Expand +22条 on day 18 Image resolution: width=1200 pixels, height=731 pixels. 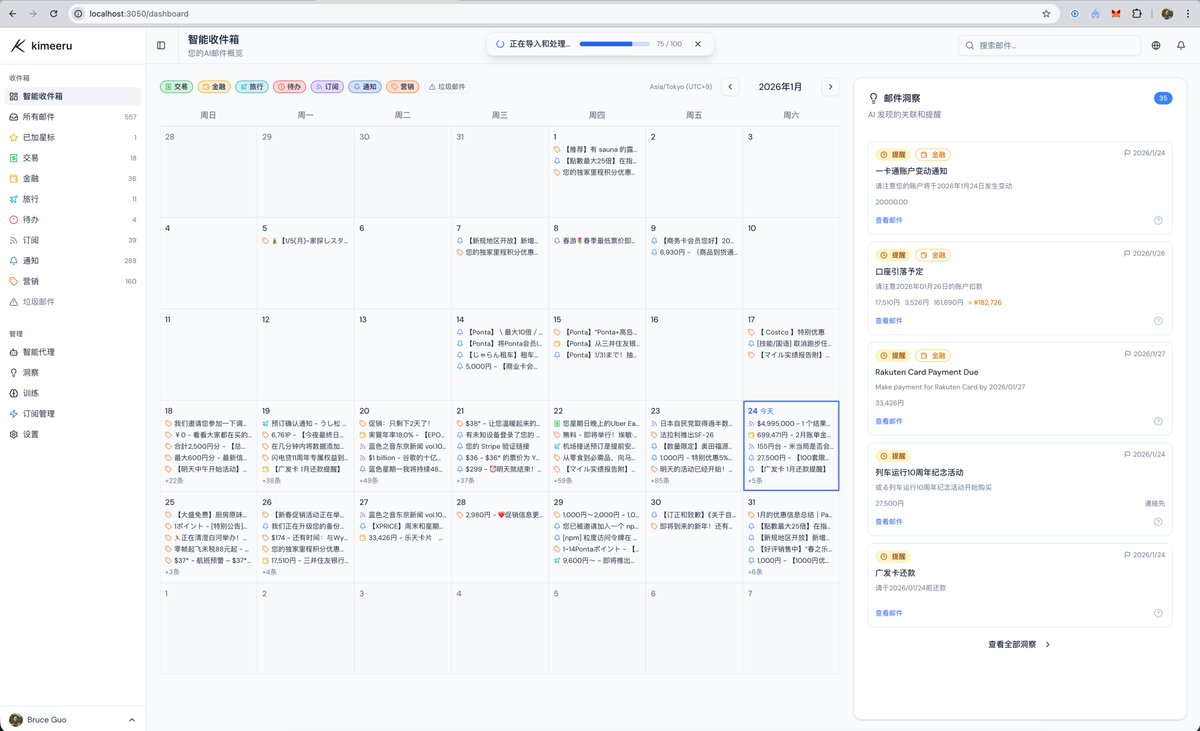tap(174, 481)
